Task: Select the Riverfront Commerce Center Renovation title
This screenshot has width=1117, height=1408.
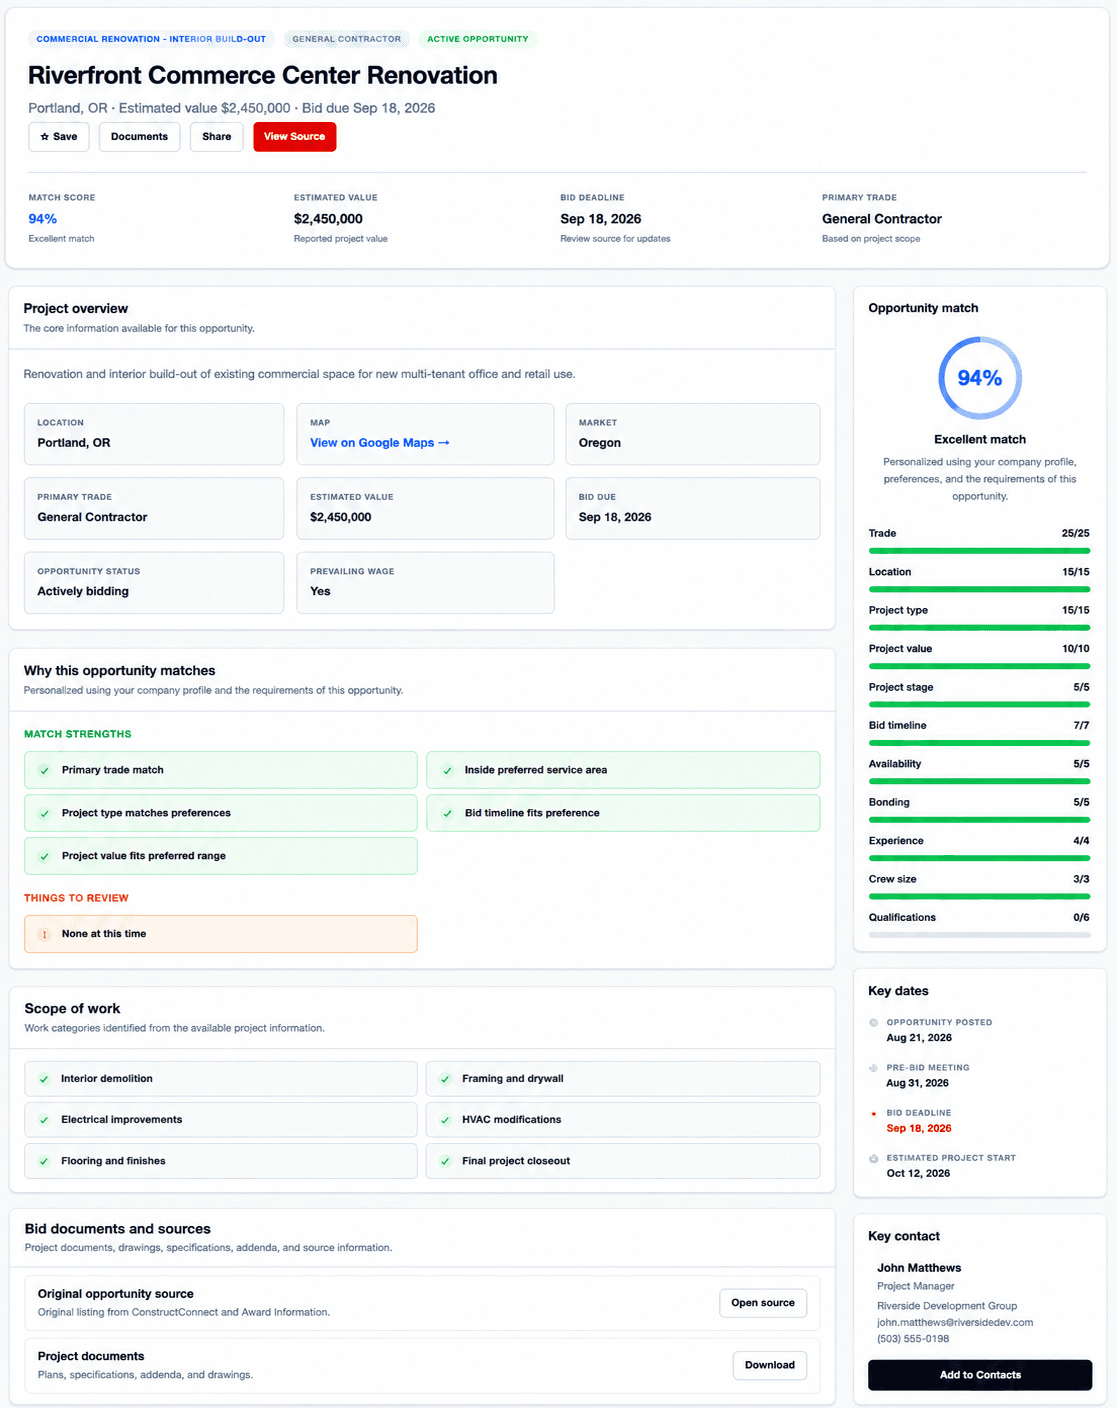Action: tap(263, 75)
